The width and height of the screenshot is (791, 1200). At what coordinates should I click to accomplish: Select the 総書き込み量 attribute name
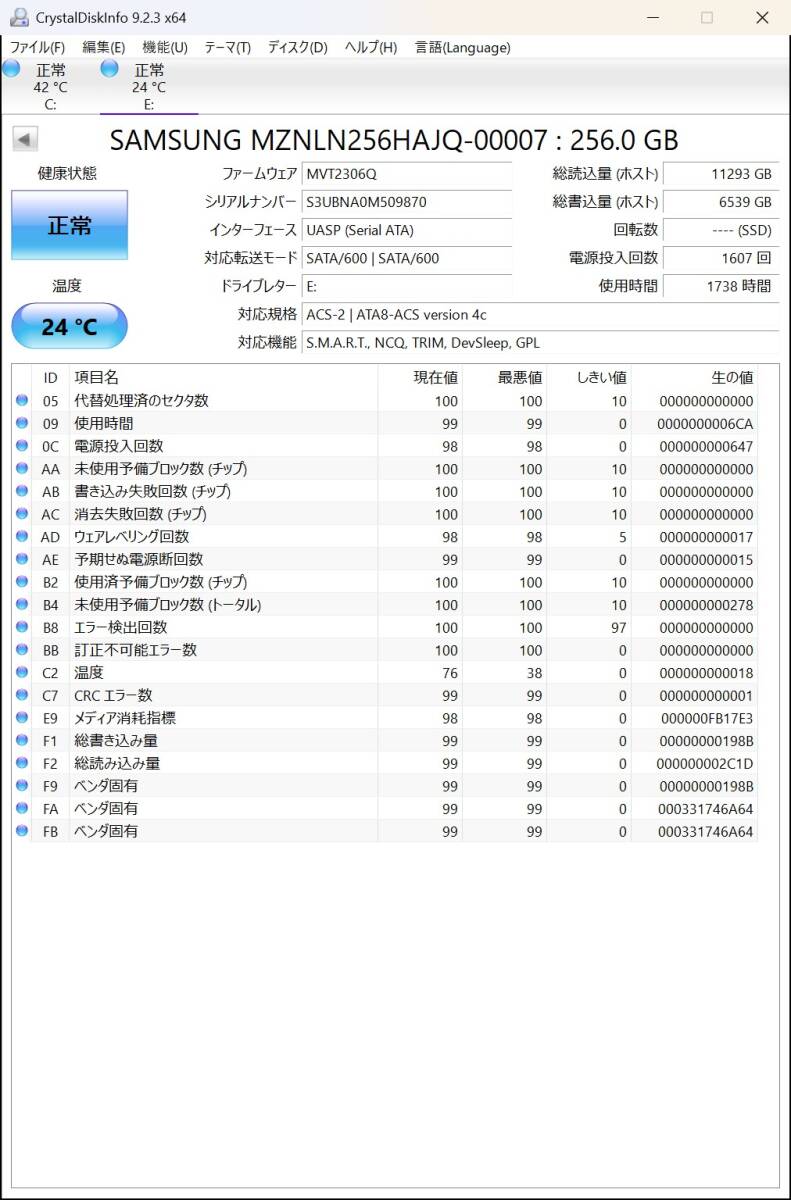click(116, 741)
